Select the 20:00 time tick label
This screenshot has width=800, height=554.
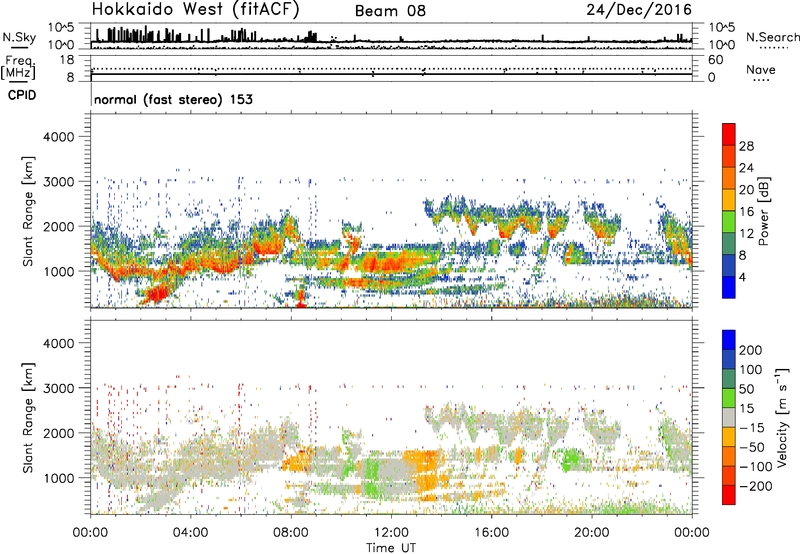tap(591, 533)
